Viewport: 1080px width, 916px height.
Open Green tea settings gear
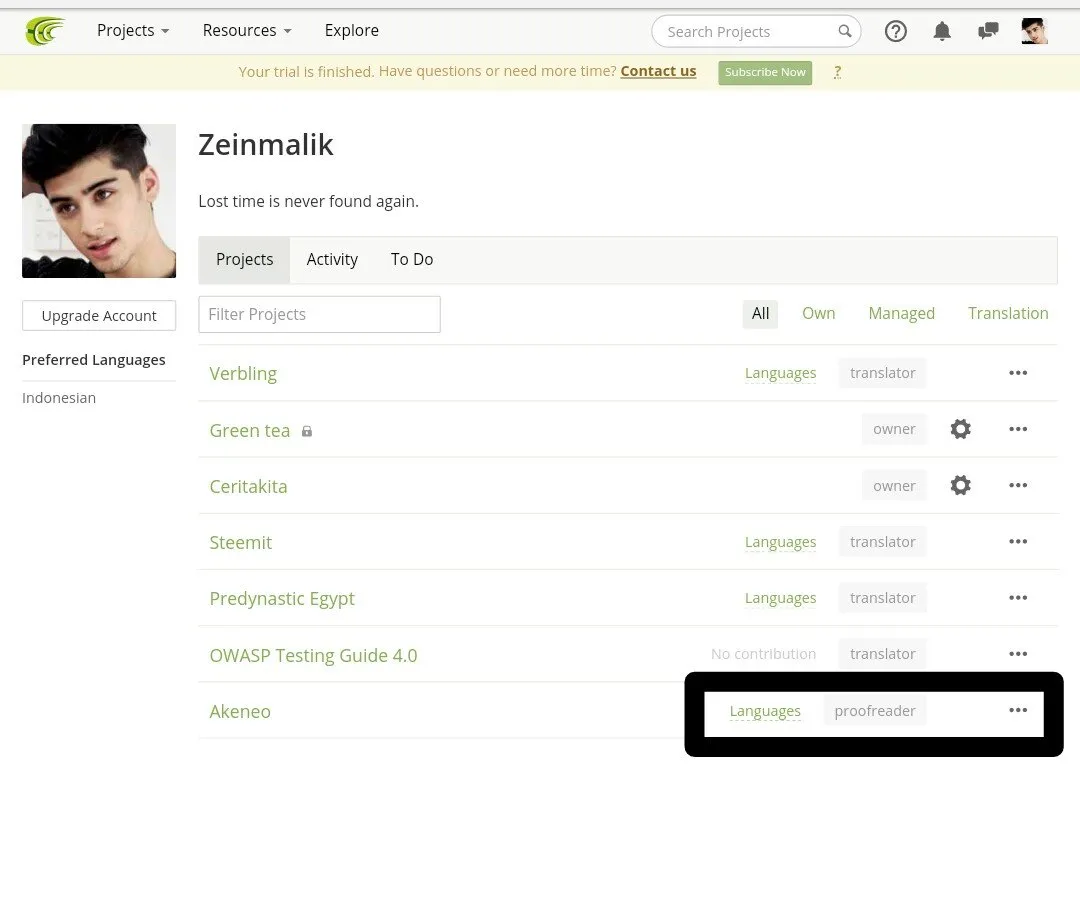point(960,429)
